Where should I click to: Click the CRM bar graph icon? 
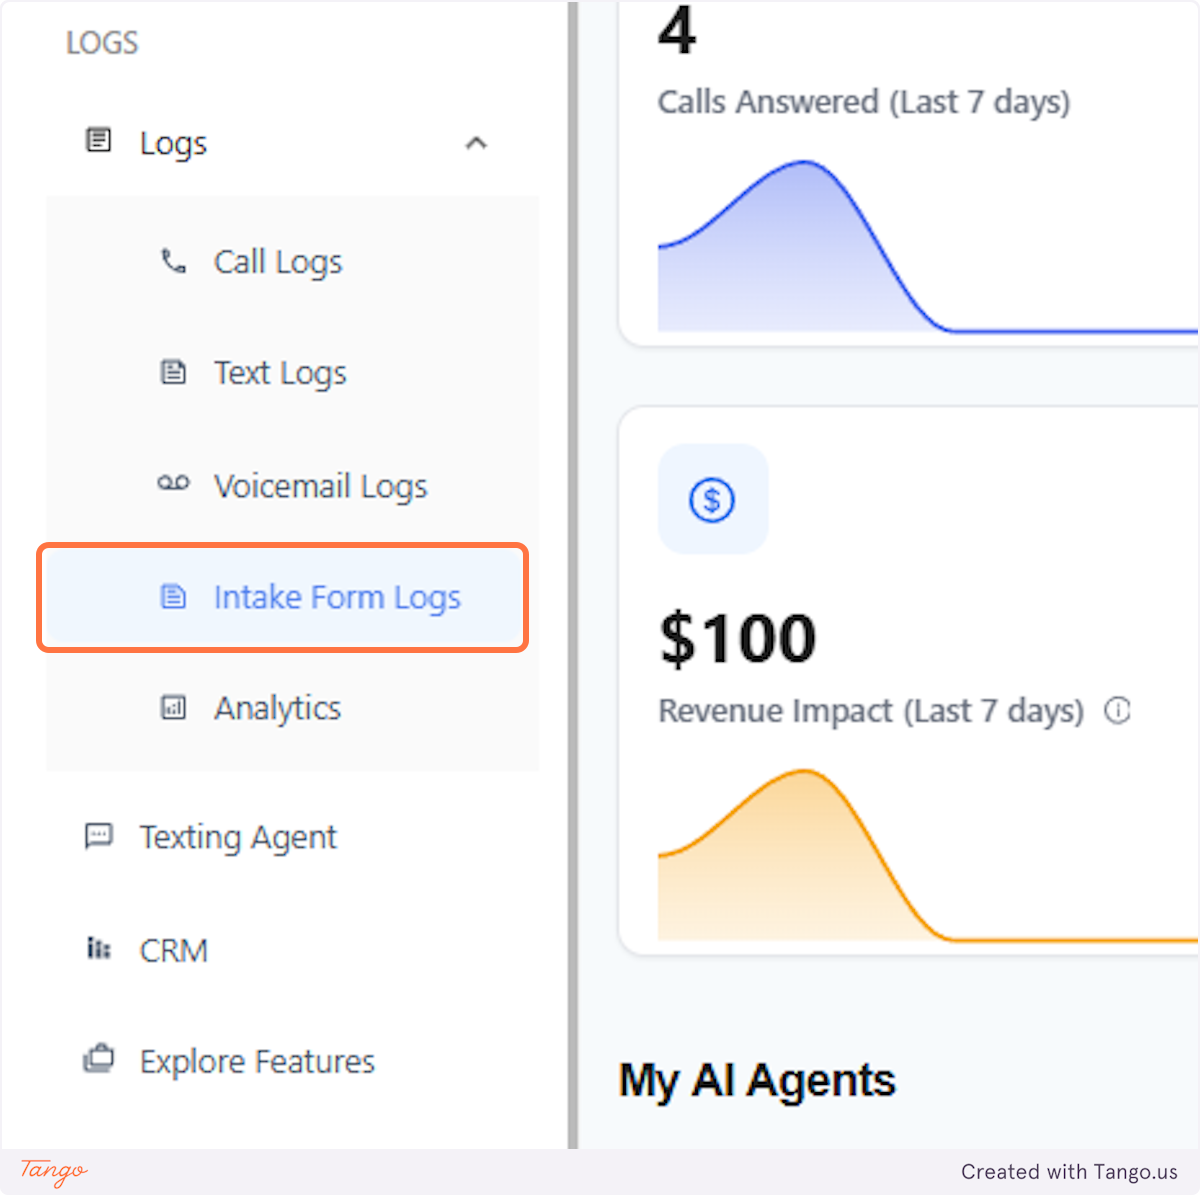pos(98,949)
